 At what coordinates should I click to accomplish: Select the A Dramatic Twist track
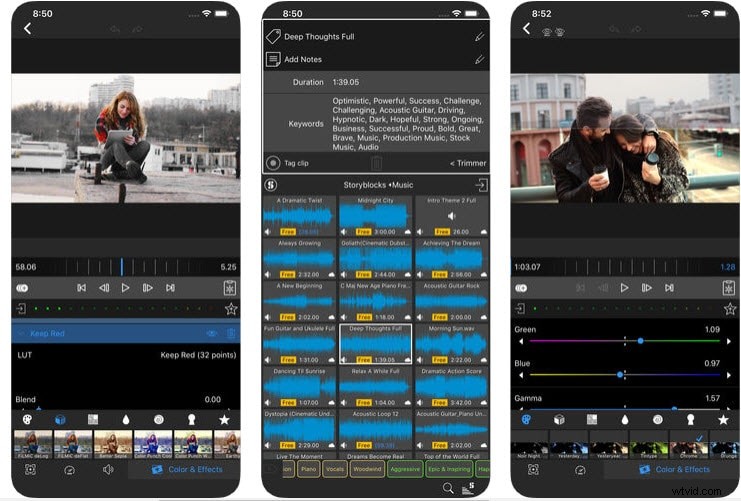[x=300, y=216]
